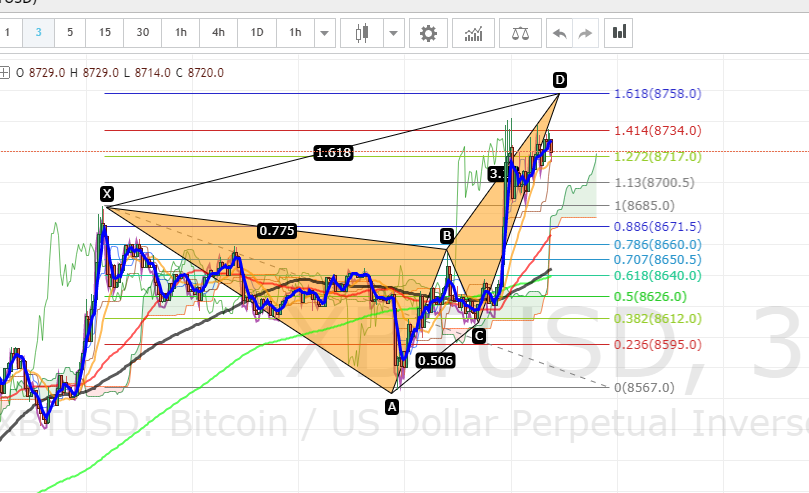Click the bar chart icon at toolbar end
The height and width of the screenshot is (493, 809).
coord(619,32)
